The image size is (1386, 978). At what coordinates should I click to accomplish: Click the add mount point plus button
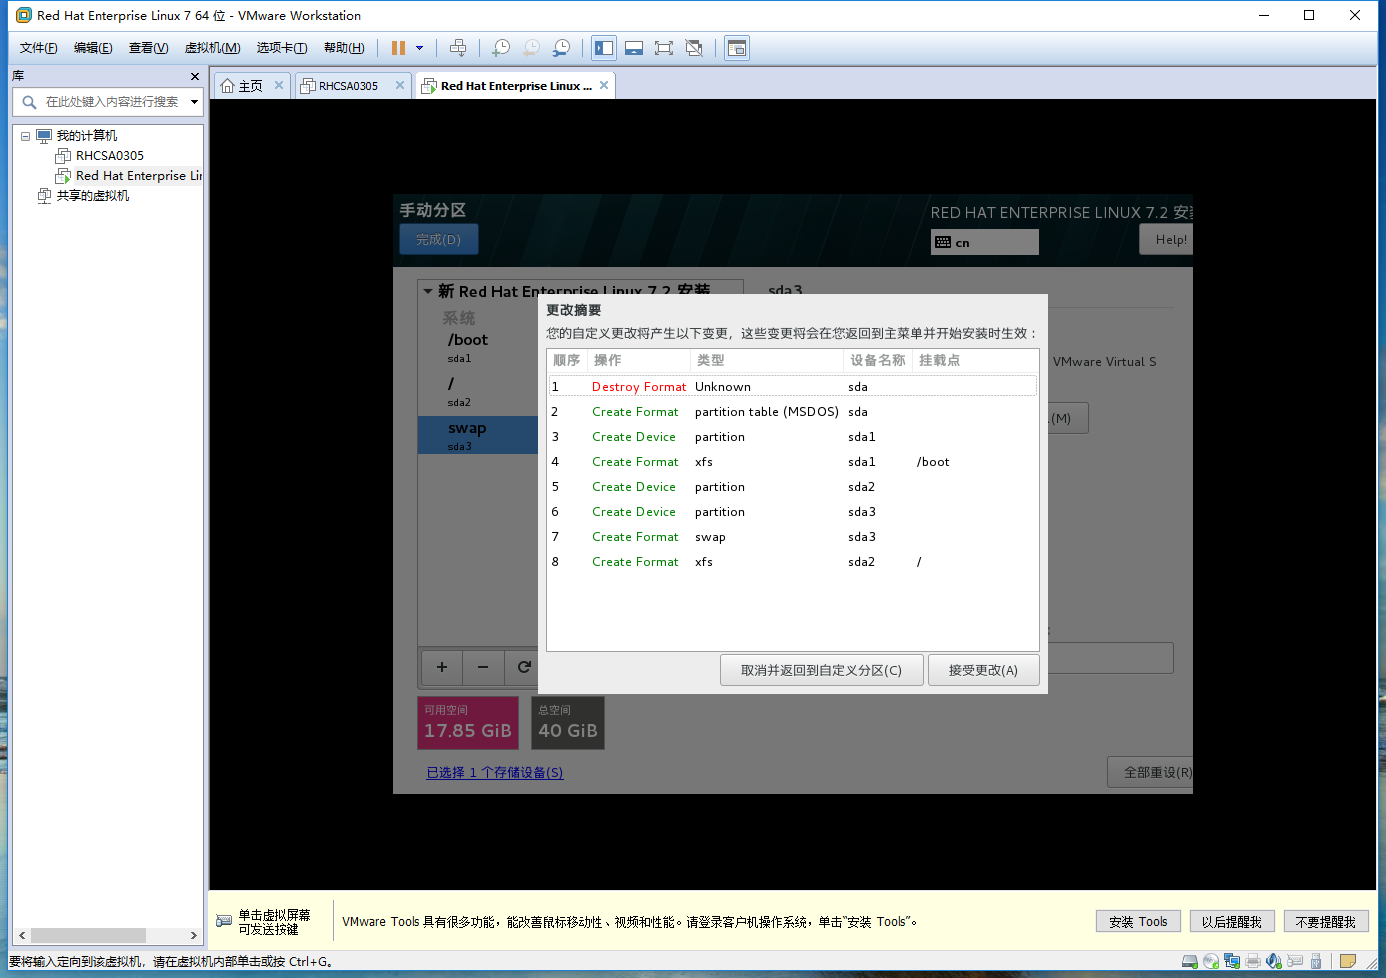coord(442,667)
